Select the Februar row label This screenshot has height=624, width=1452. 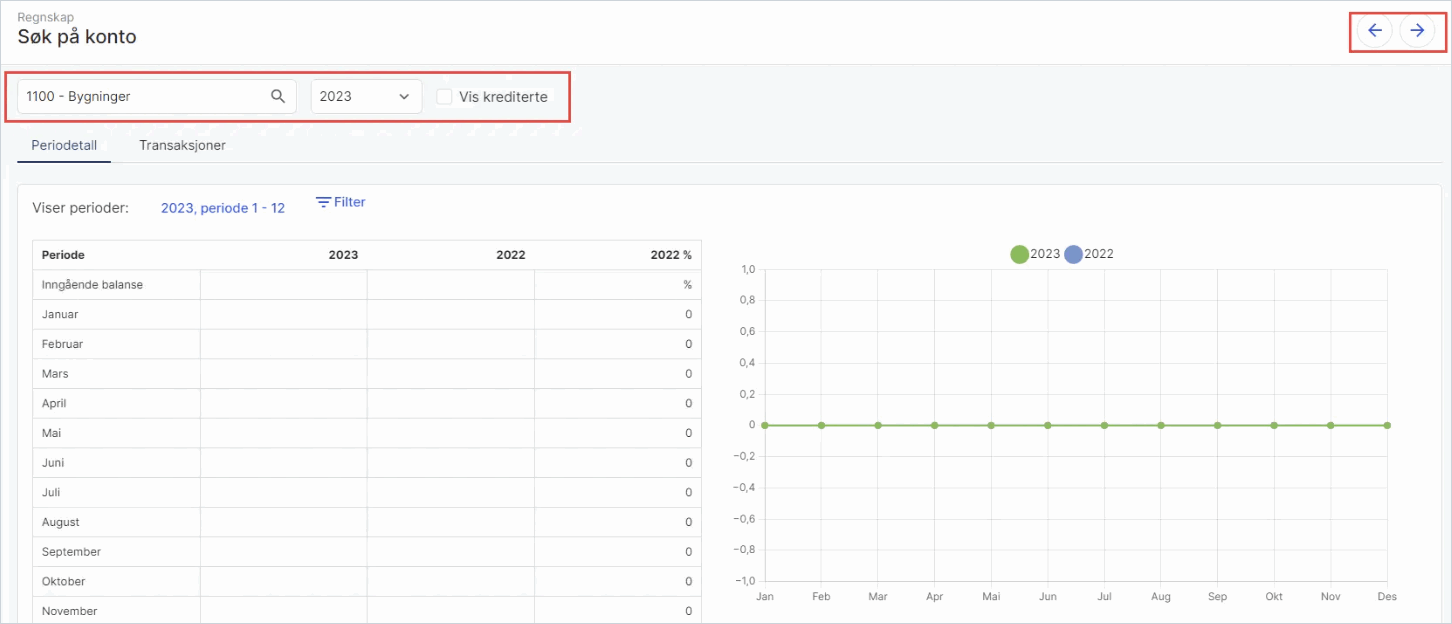pyautogui.click(x=62, y=344)
